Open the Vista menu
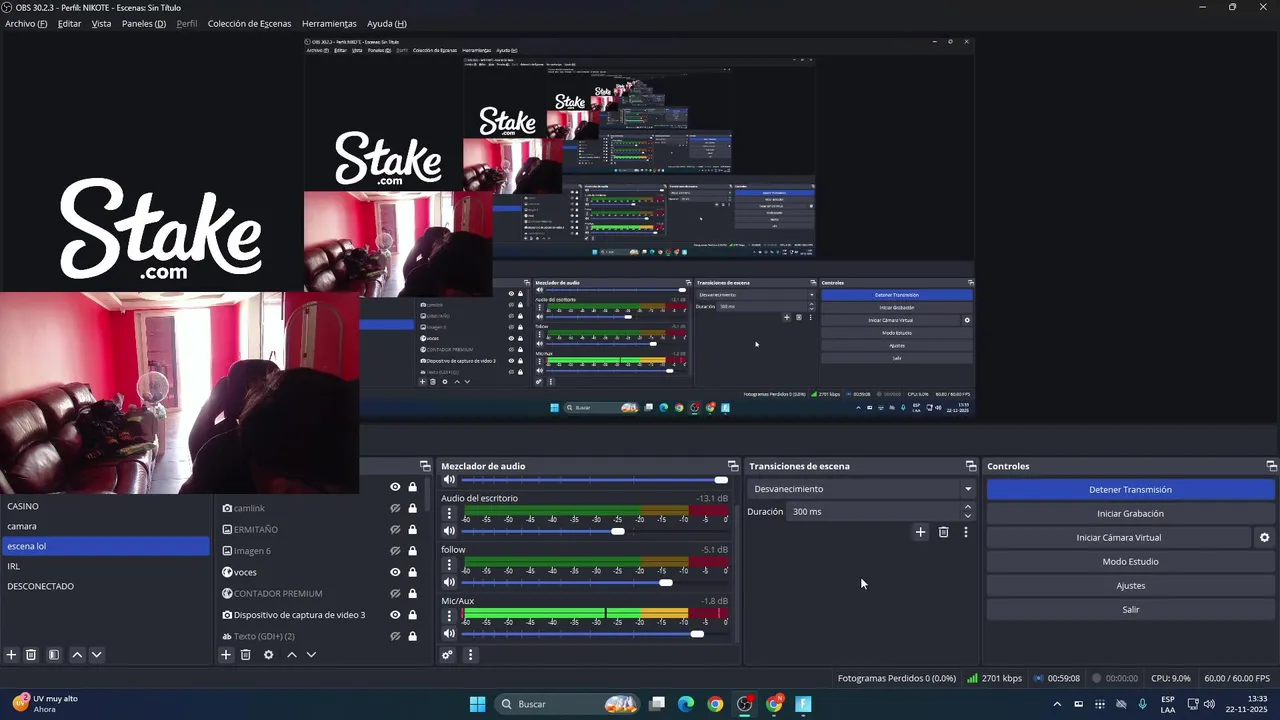This screenshot has width=1280, height=720. 101,23
